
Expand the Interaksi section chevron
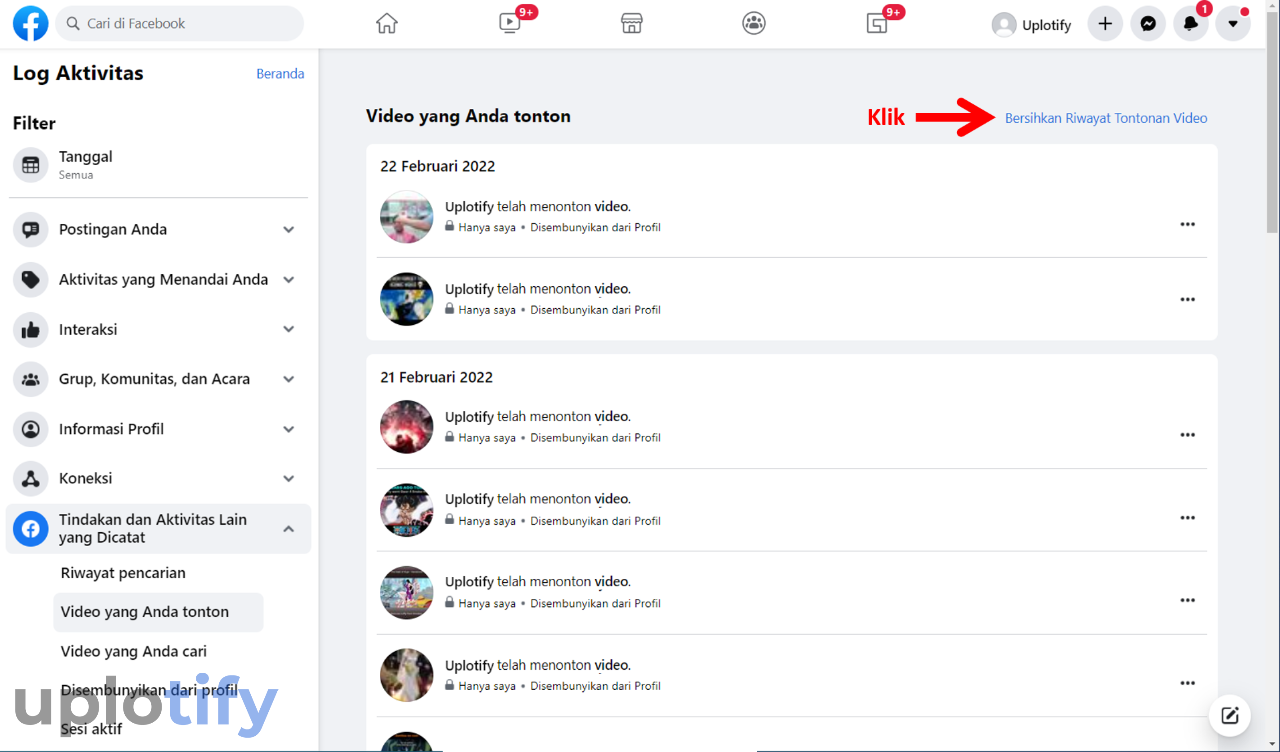[289, 329]
